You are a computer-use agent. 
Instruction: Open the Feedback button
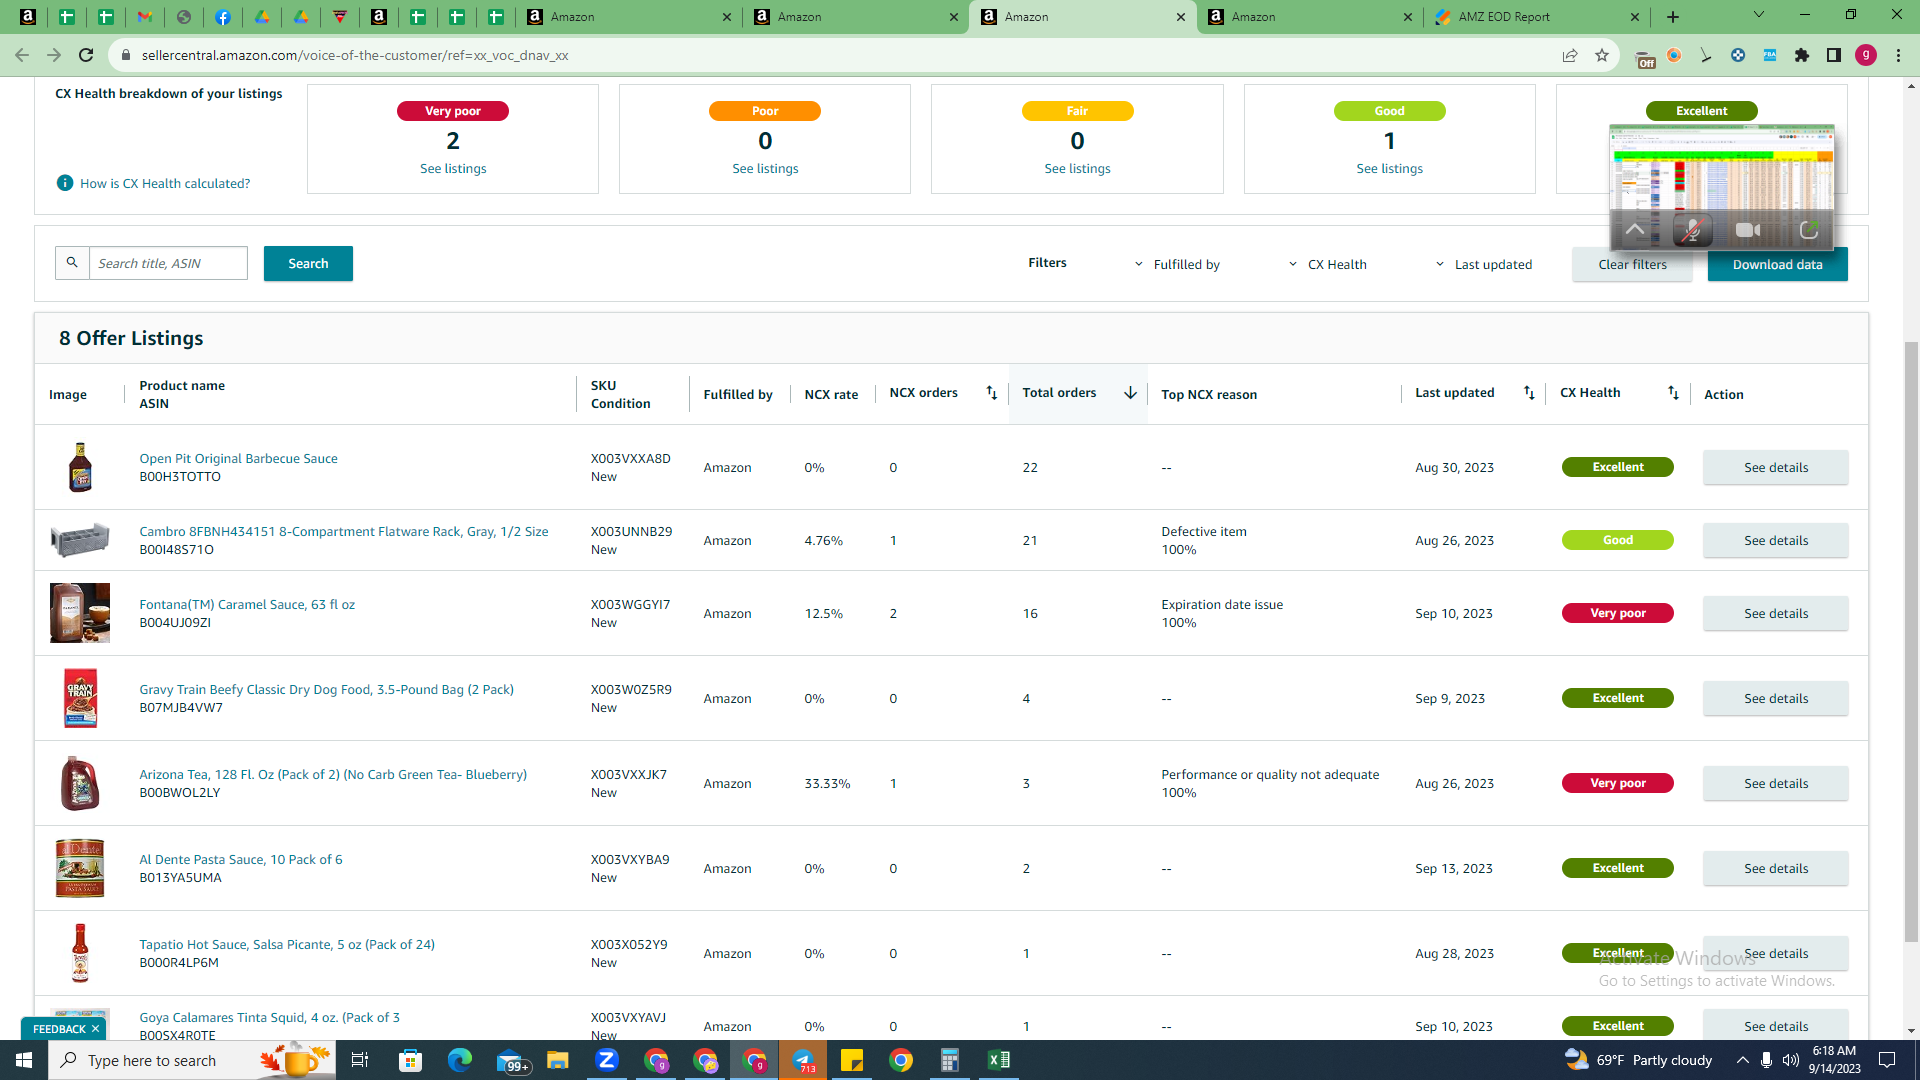click(59, 1029)
